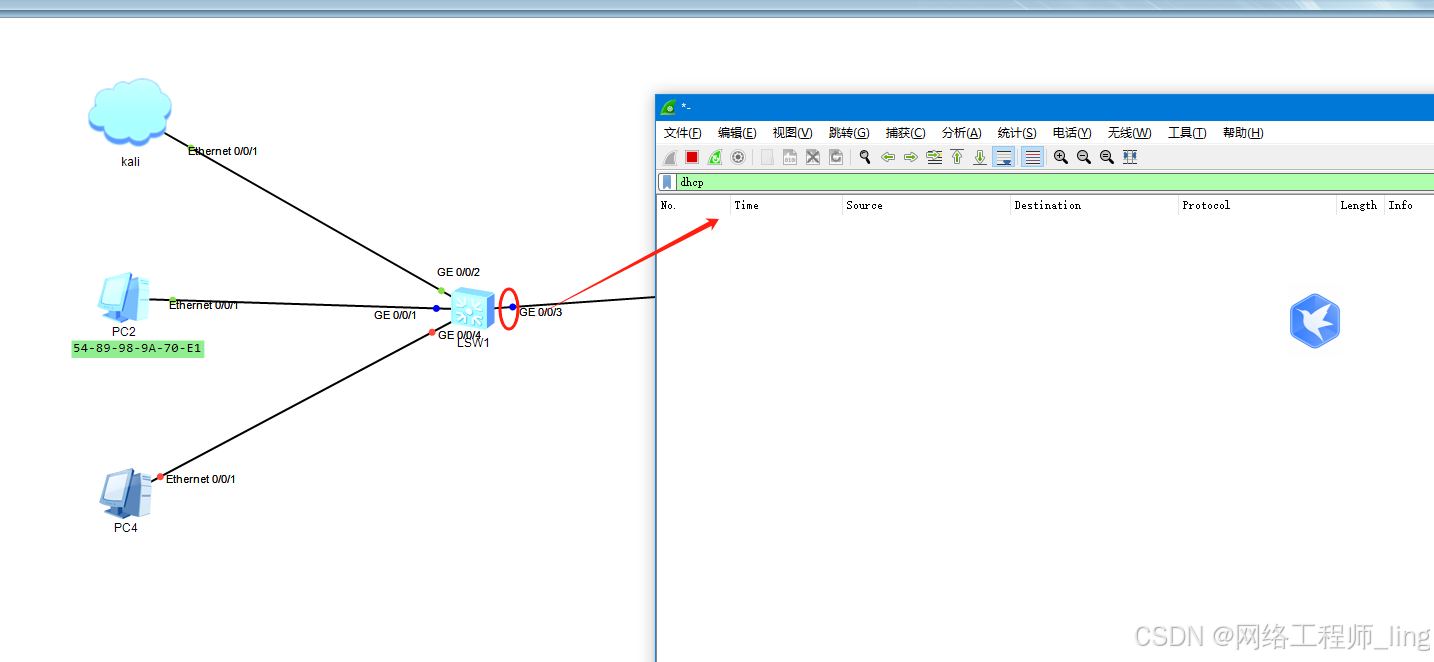Restart the current capture
This screenshot has height=662, width=1434.
(x=715, y=157)
